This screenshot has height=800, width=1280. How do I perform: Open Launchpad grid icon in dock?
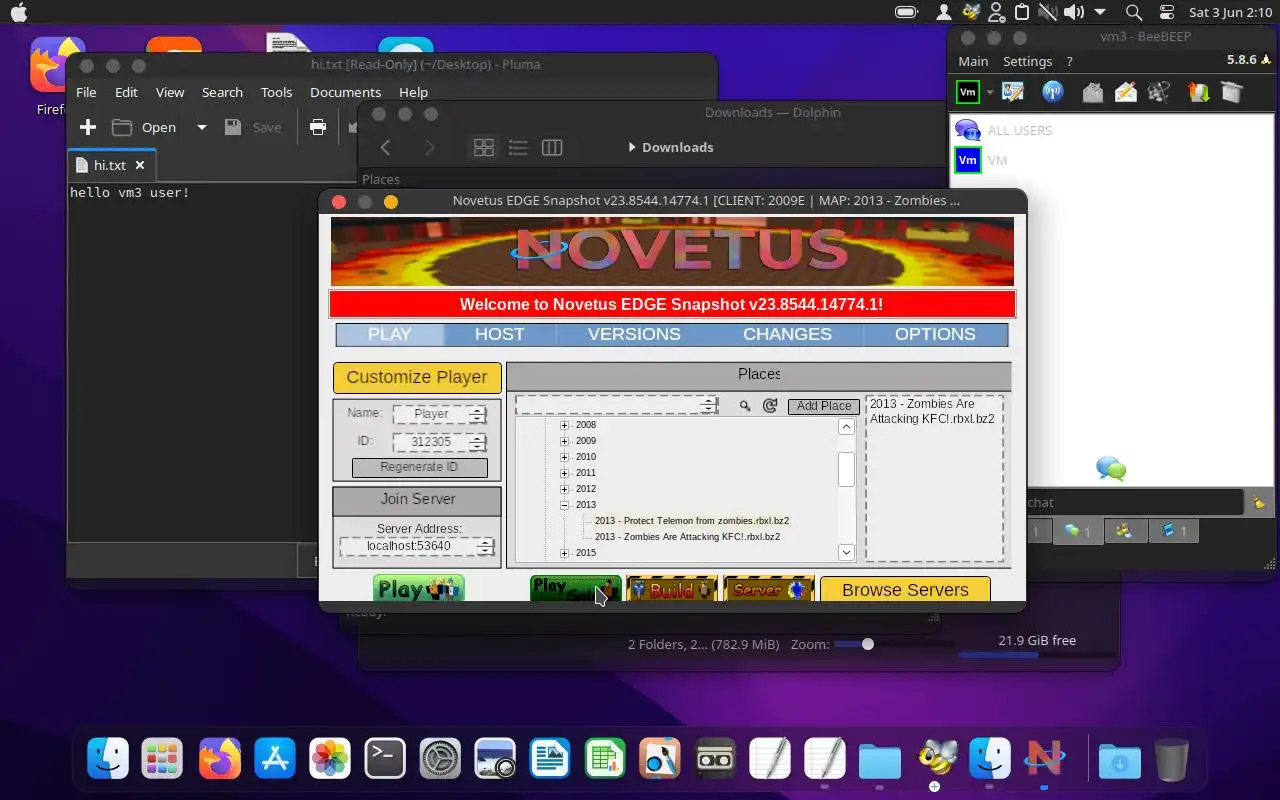(162, 759)
